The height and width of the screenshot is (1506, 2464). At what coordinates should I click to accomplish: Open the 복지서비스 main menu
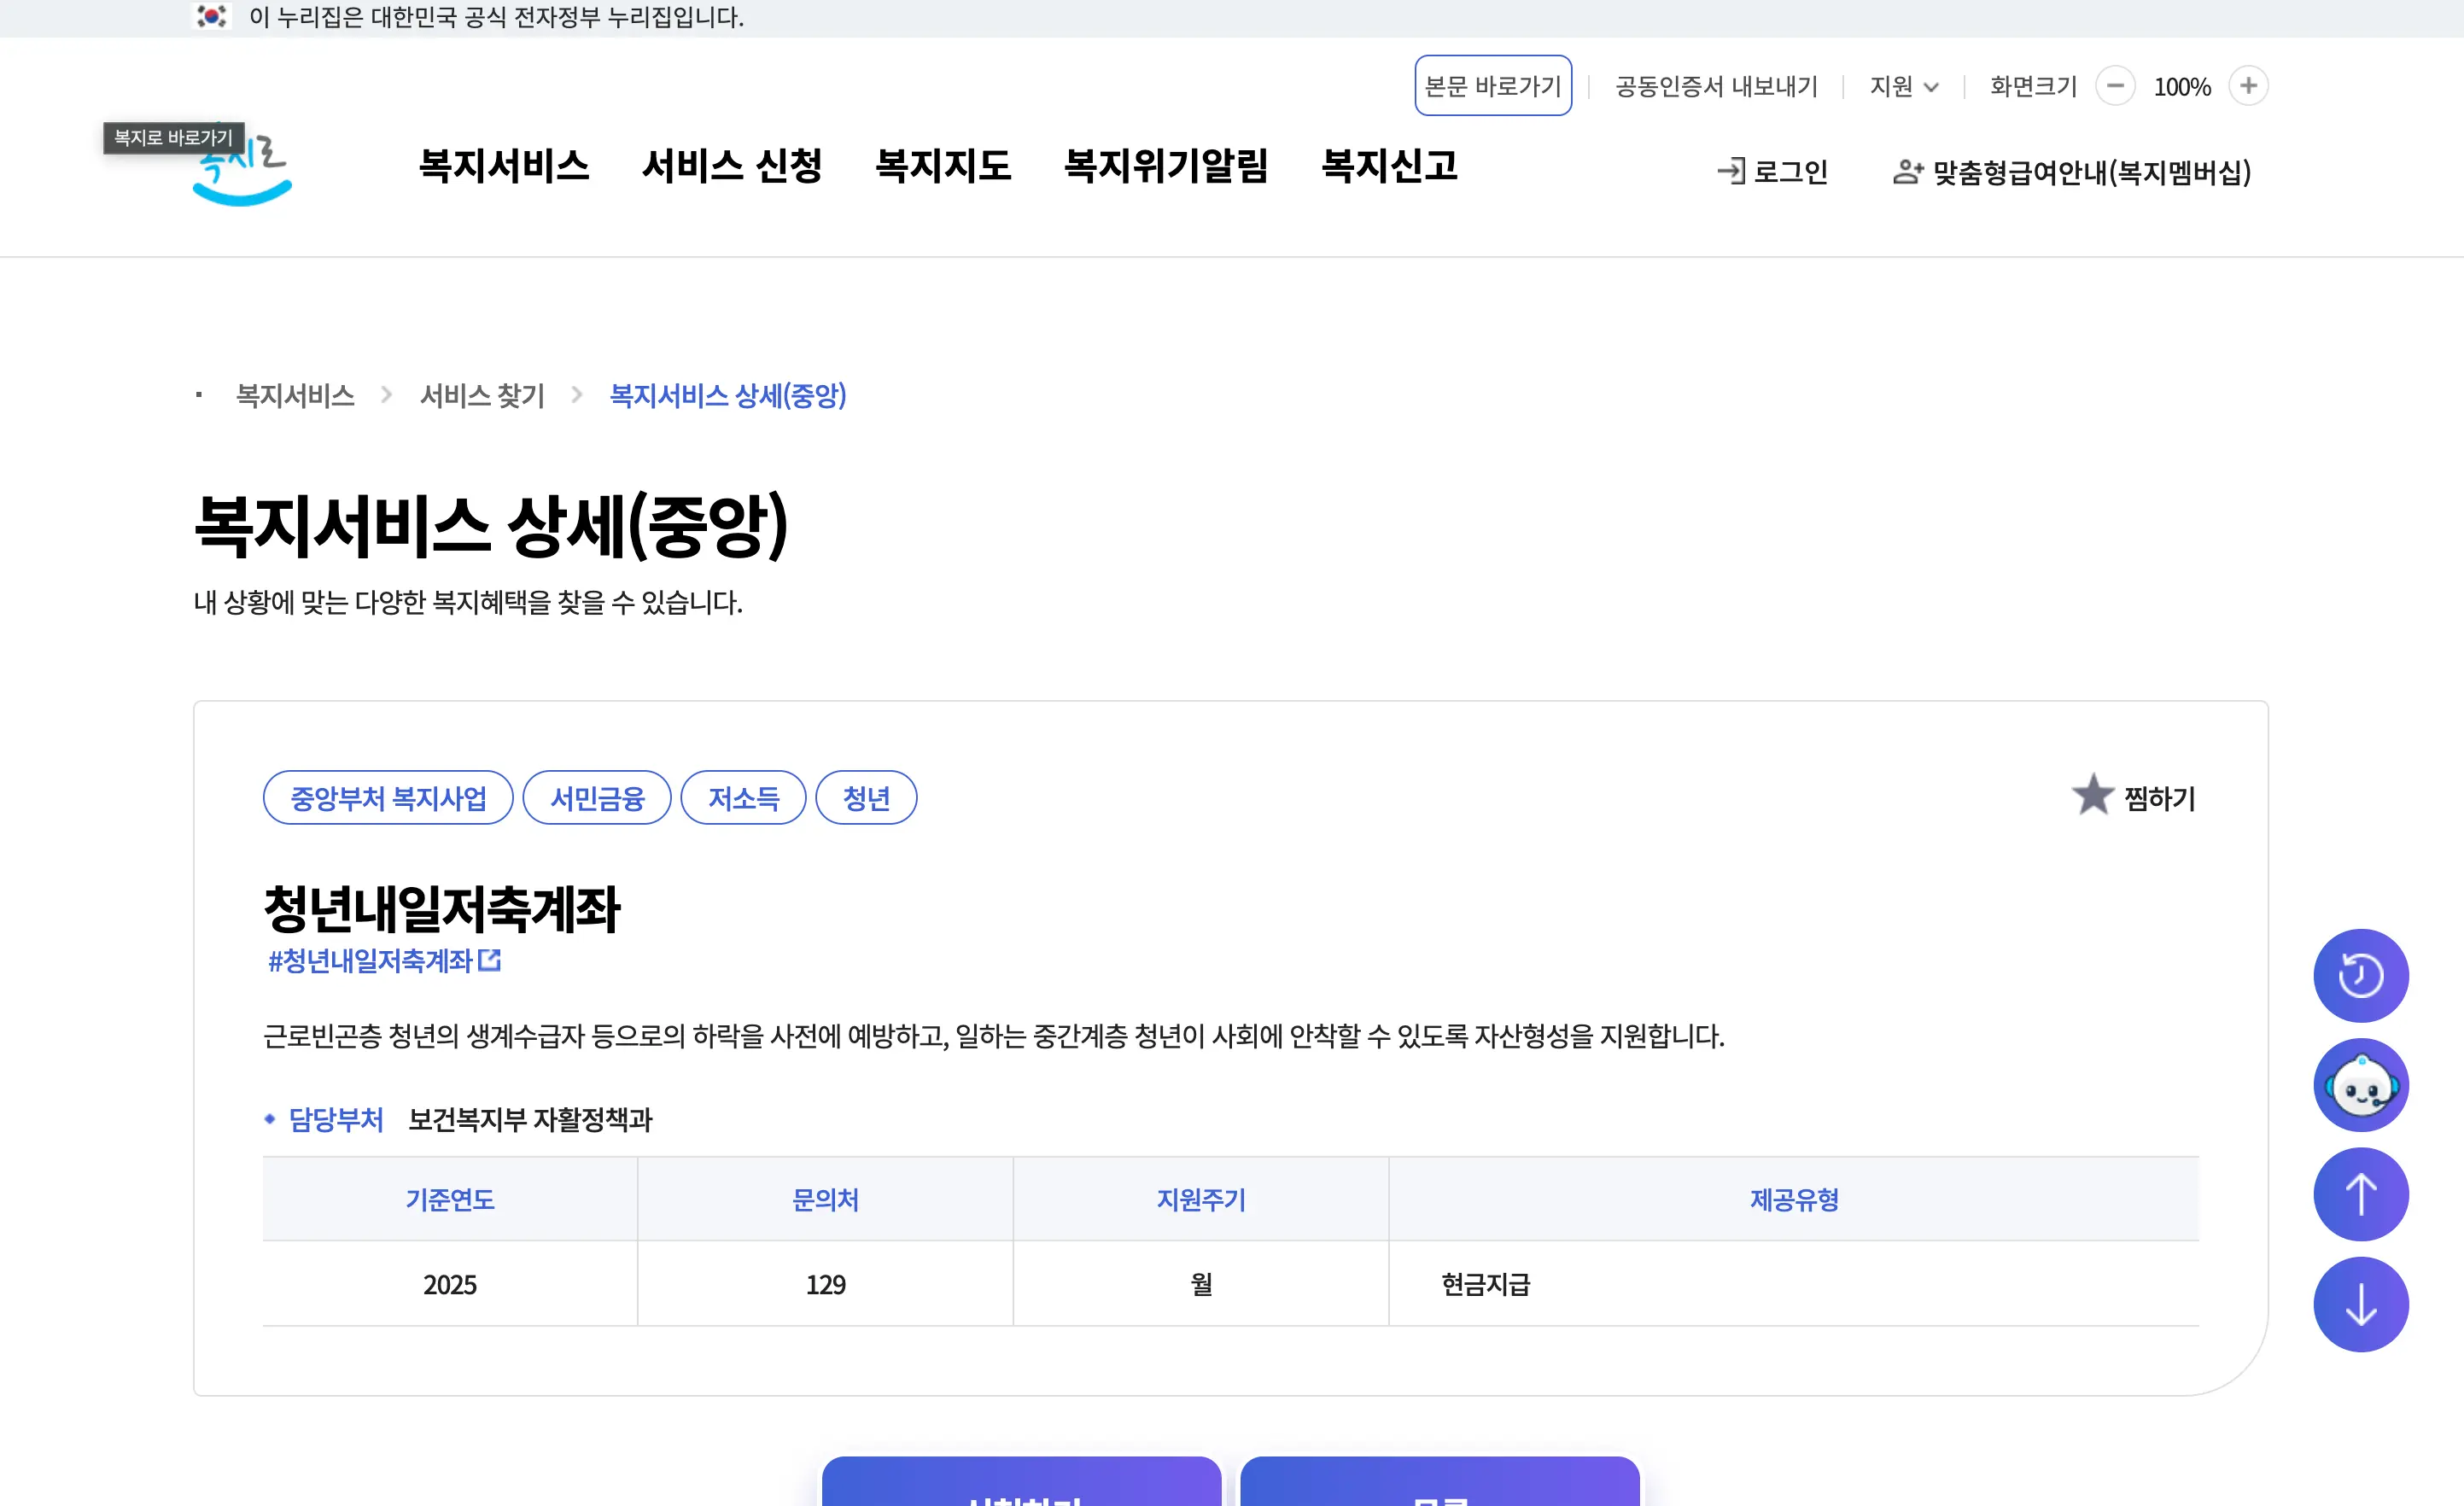click(504, 166)
